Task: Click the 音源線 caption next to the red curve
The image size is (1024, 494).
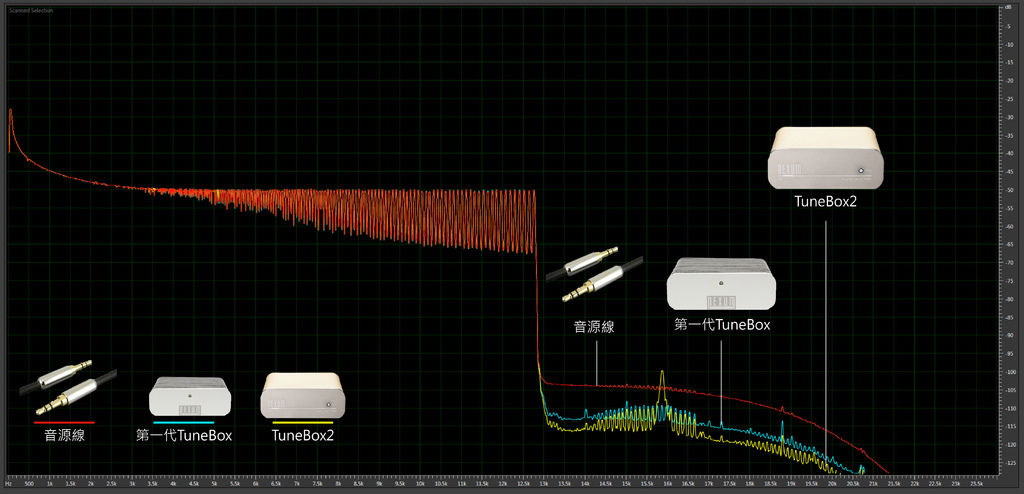Action: (x=594, y=327)
